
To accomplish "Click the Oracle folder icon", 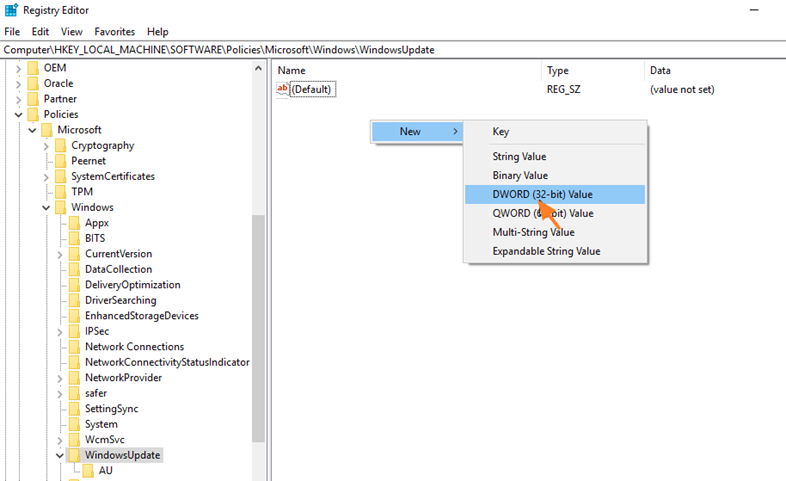I will coord(33,83).
